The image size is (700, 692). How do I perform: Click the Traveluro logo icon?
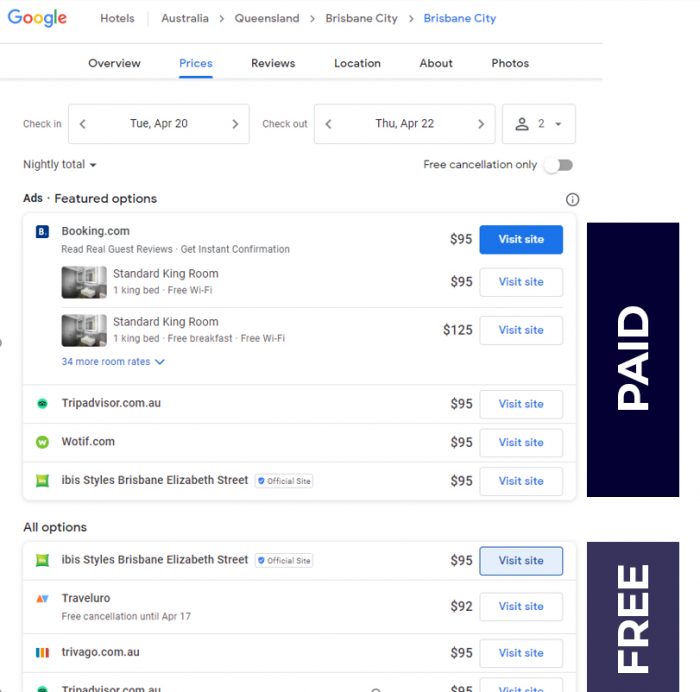click(x=42, y=599)
